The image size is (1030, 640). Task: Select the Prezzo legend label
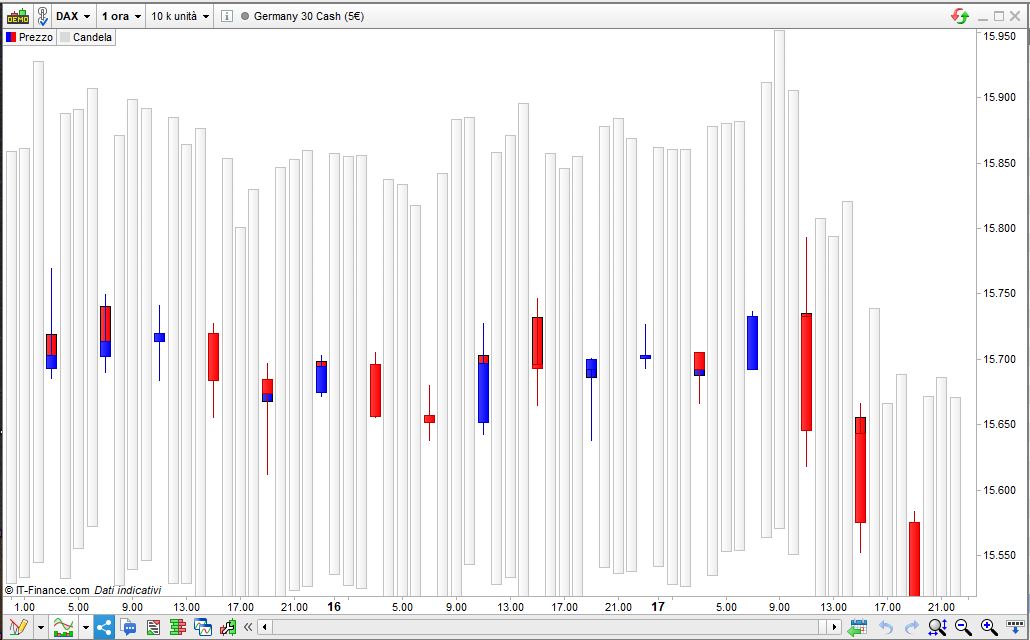coord(35,37)
